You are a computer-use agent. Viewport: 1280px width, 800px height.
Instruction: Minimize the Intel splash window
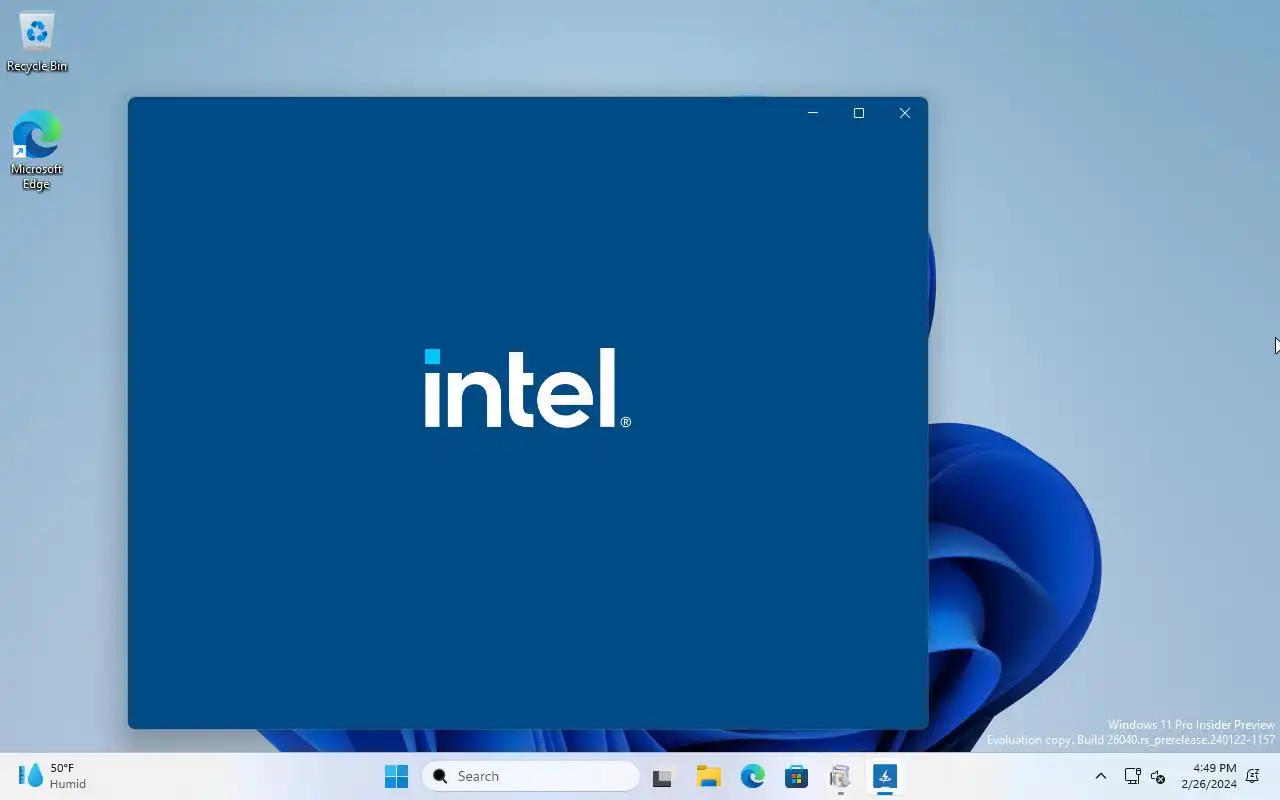[x=813, y=113]
